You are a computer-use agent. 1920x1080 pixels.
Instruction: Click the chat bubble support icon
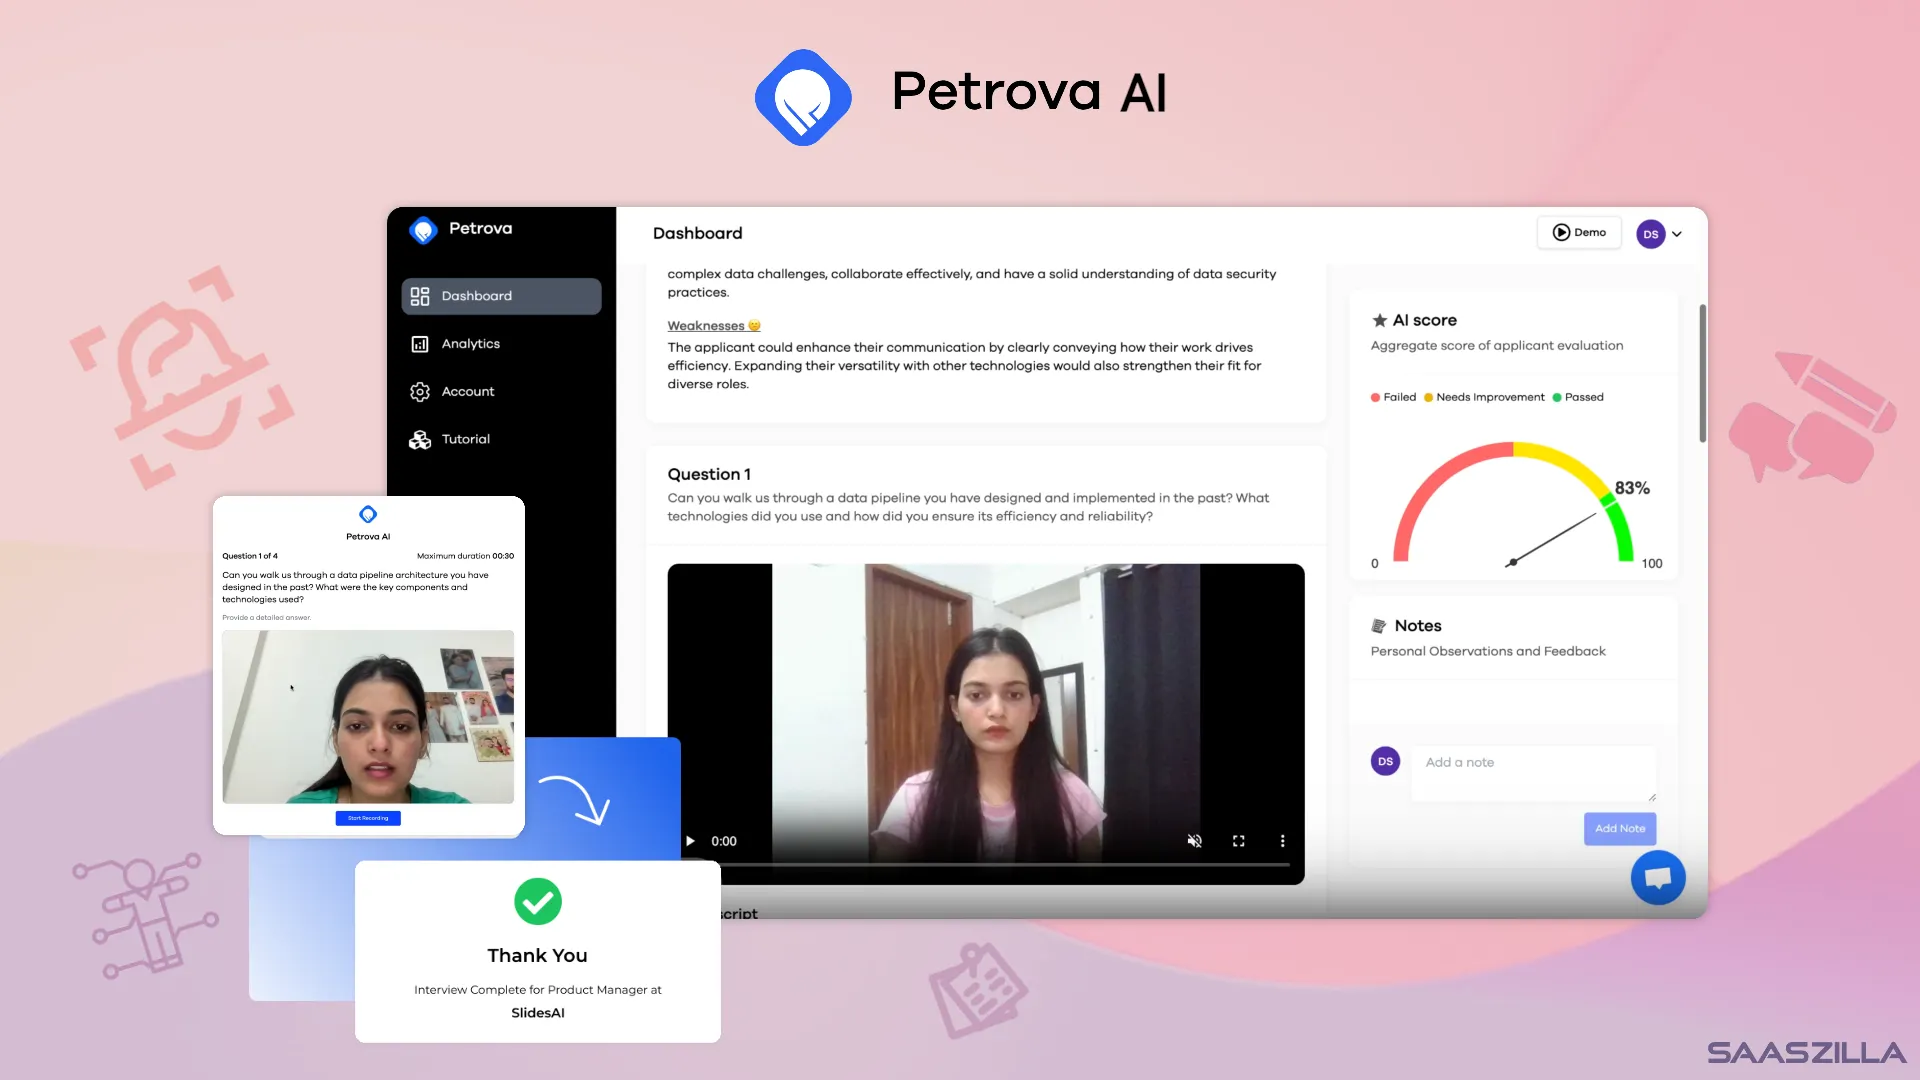(1658, 876)
